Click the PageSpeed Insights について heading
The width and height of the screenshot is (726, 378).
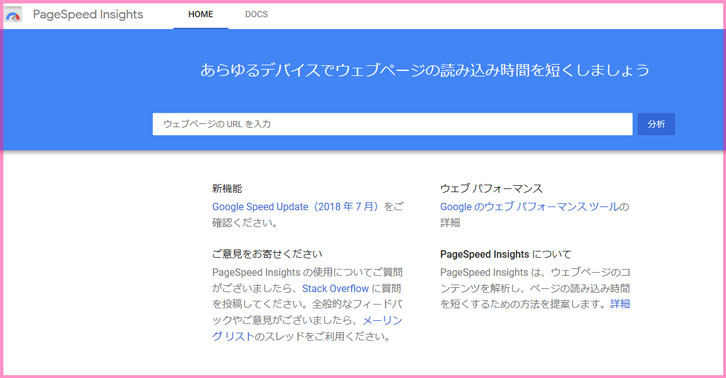point(506,254)
